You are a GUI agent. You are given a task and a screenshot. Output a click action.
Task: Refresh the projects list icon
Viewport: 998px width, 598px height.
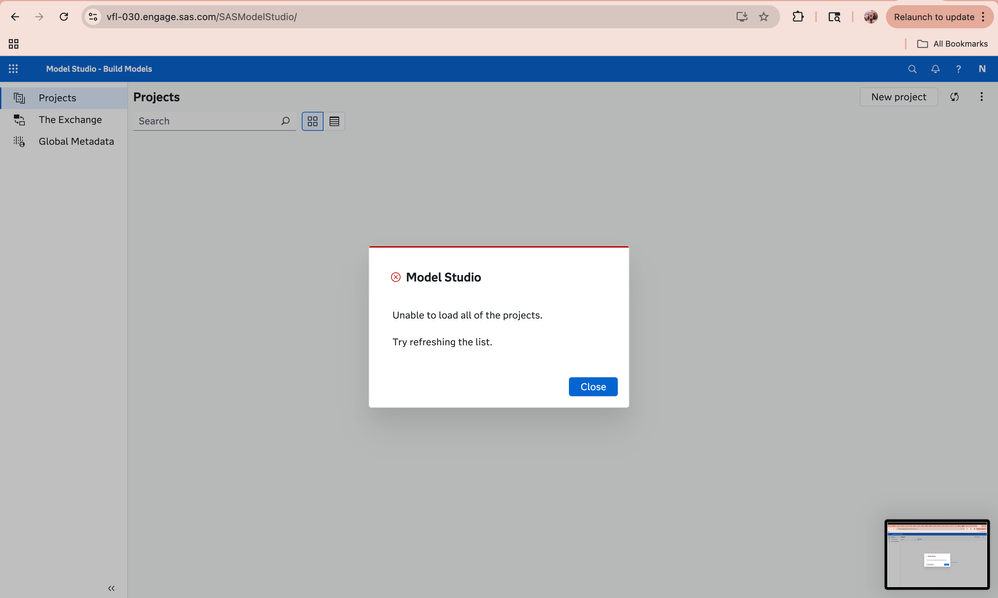point(954,97)
